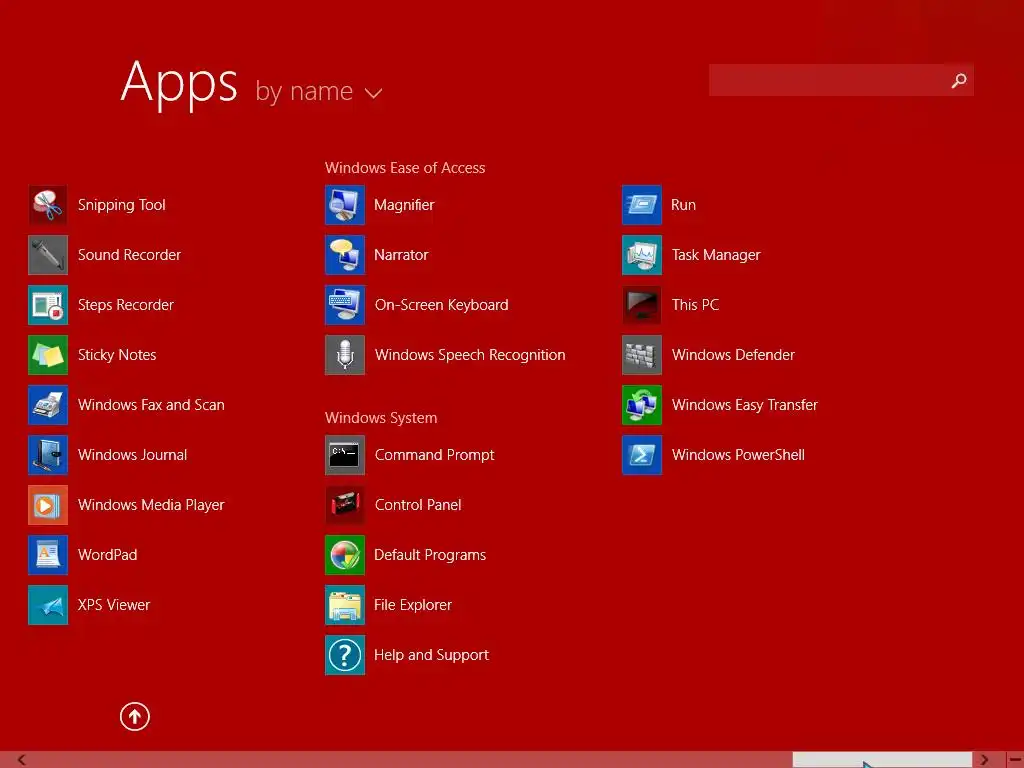Open the Default Programs icon
This screenshot has width=1024, height=768.
(x=345, y=555)
